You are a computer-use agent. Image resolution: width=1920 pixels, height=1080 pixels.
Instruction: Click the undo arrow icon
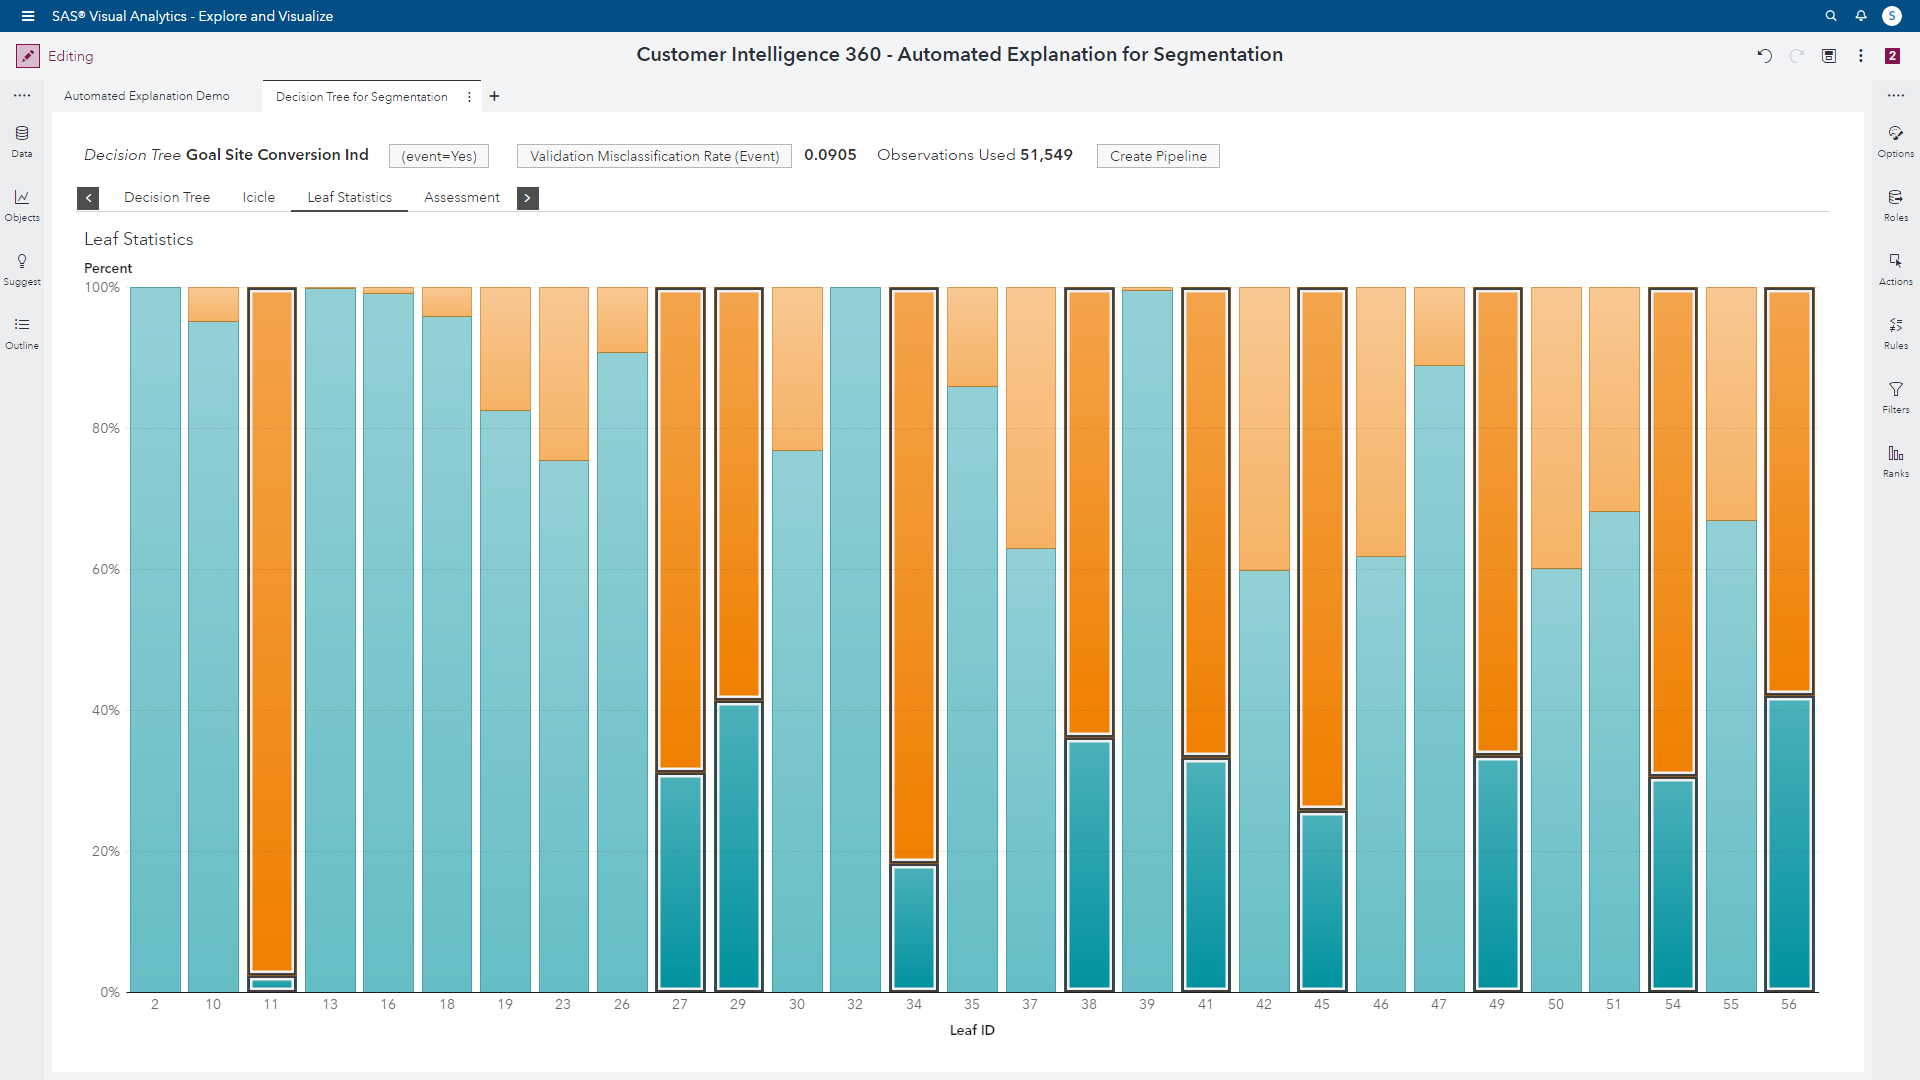1764,56
